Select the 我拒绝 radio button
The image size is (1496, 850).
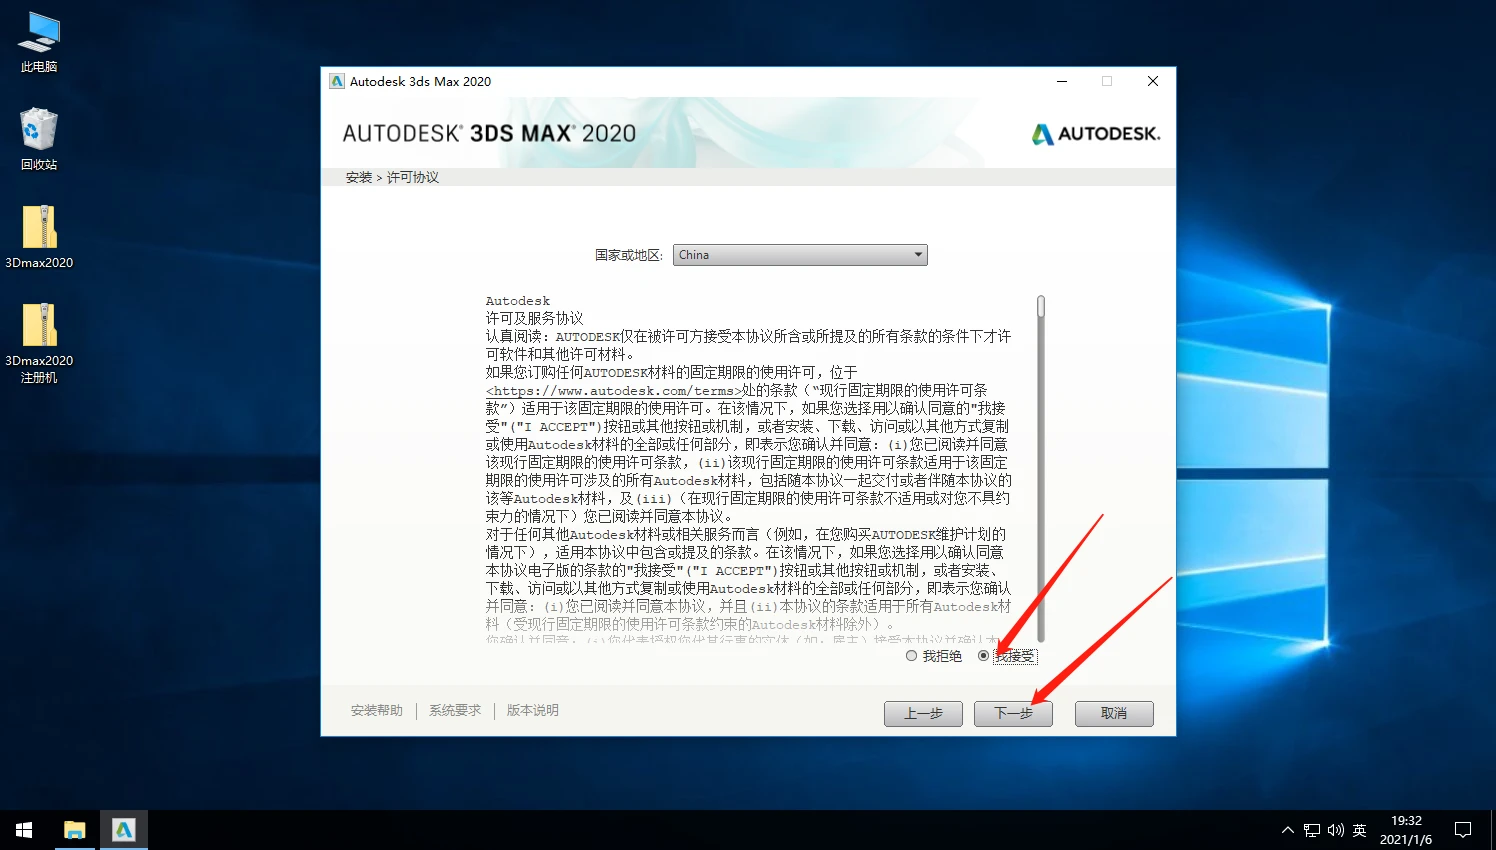911,656
